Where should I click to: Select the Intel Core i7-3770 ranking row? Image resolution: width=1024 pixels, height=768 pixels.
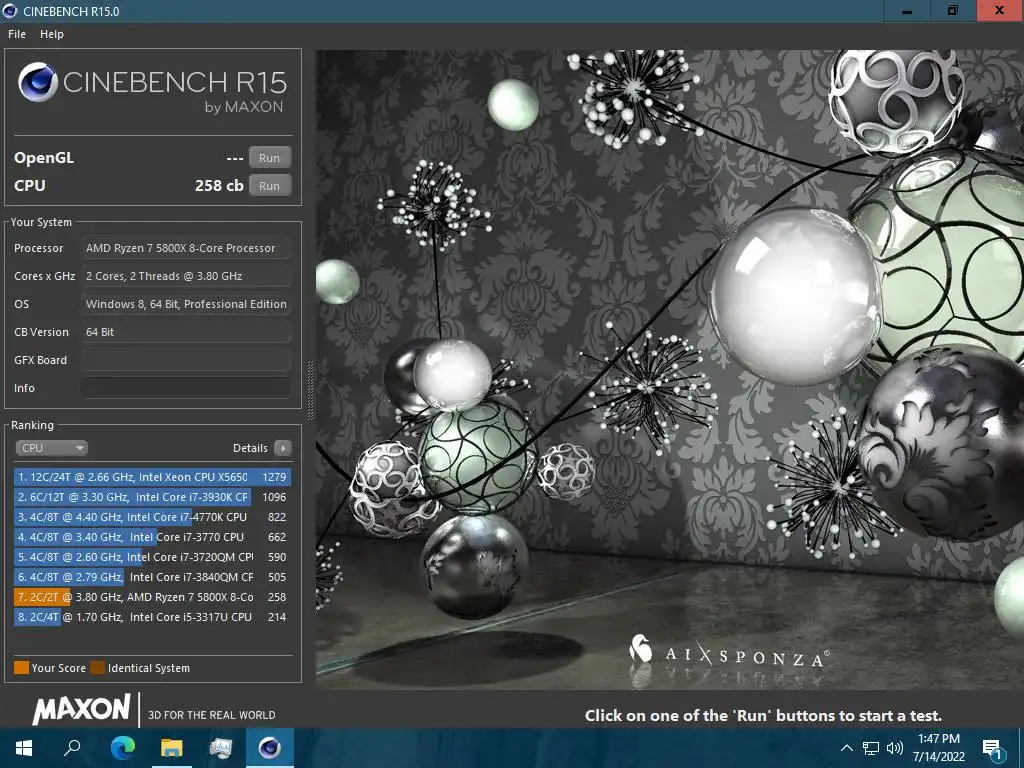tap(152, 537)
